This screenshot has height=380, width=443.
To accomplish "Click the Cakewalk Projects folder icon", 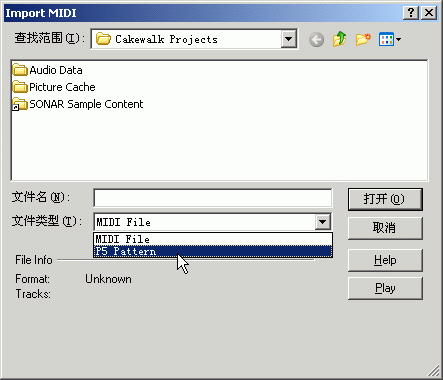I will [x=103, y=39].
